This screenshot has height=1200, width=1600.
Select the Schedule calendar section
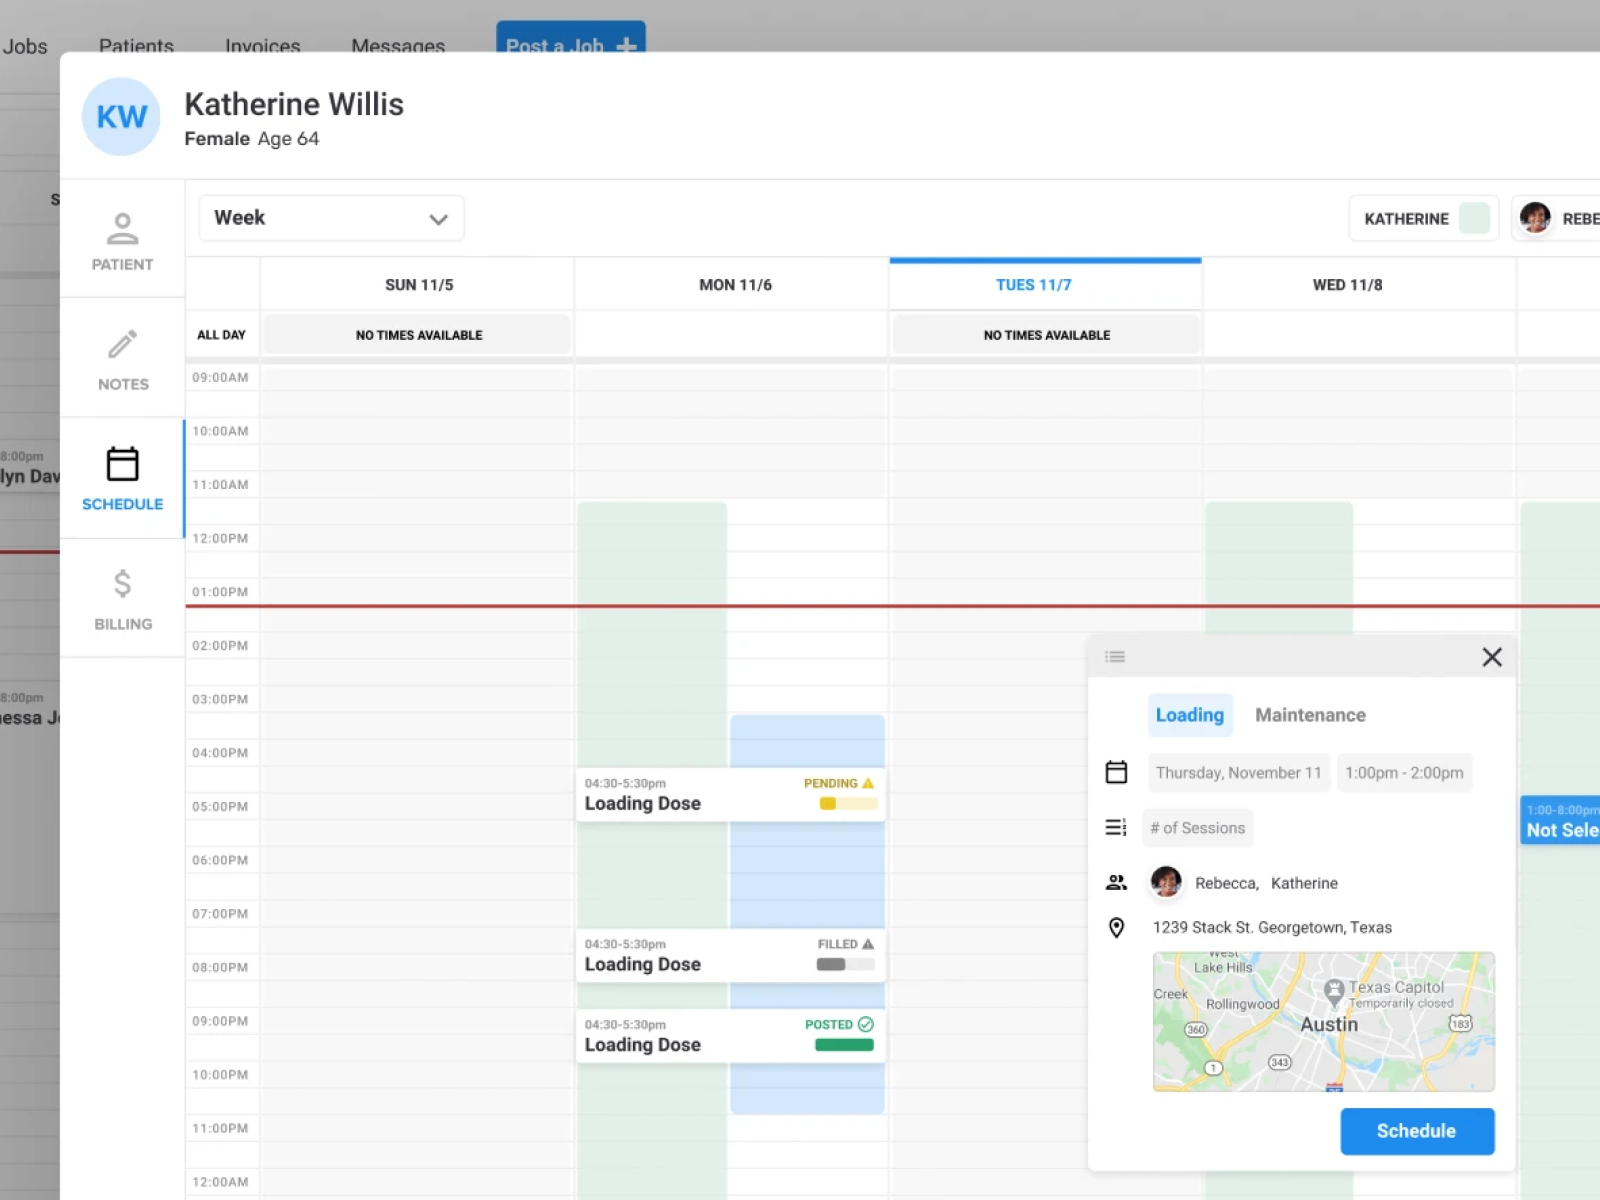click(x=122, y=479)
